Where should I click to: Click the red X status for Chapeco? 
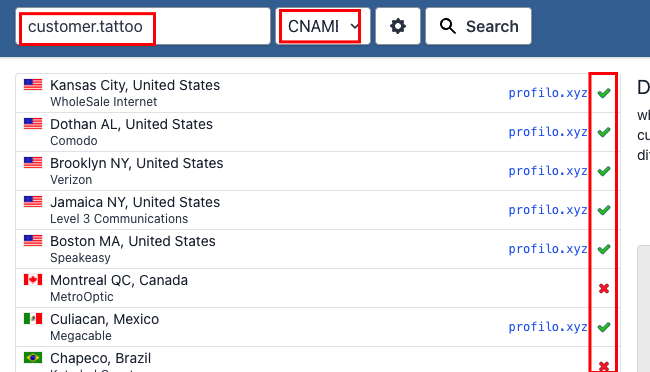(604, 366)
